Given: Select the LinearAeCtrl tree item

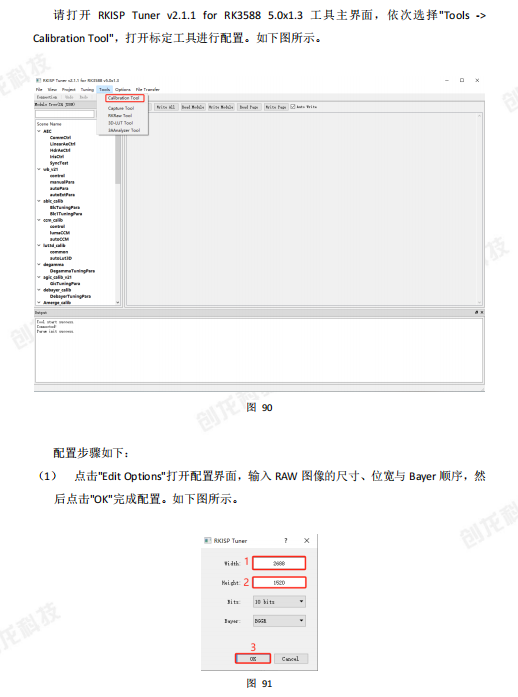Looking at the screenshot, I should [63, 144].
